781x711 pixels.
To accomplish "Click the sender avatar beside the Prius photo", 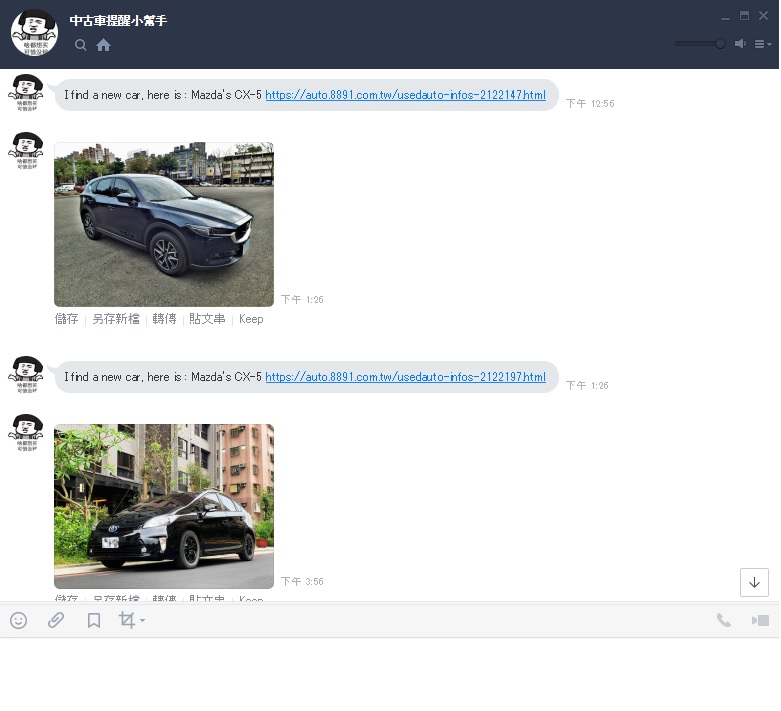I will click(x=26, y=432).
